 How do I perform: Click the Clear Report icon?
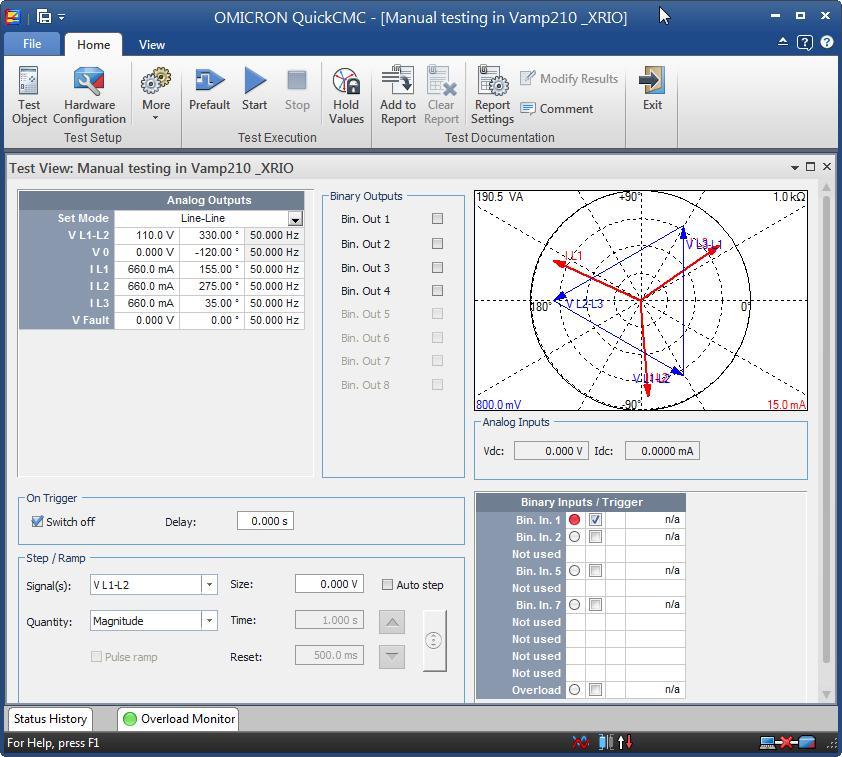click(441, 96)
